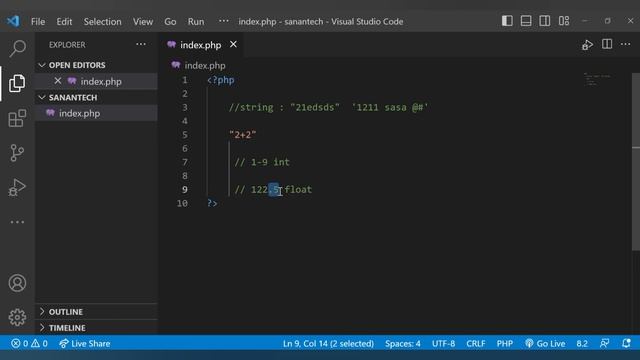This screenshot has height=360, width=640.
Task: Open the Customize Layout icon
Action: pos(564,21)
